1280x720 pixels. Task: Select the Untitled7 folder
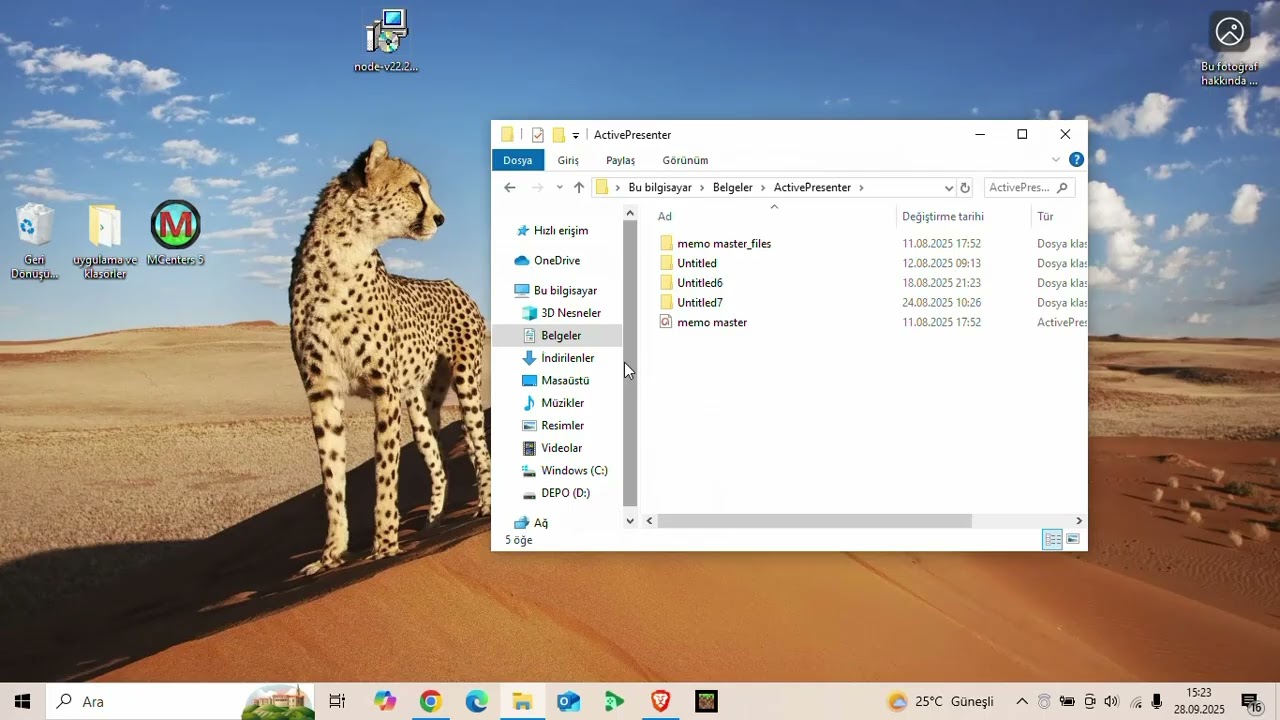pyautogui.click(x=691, y=303)
